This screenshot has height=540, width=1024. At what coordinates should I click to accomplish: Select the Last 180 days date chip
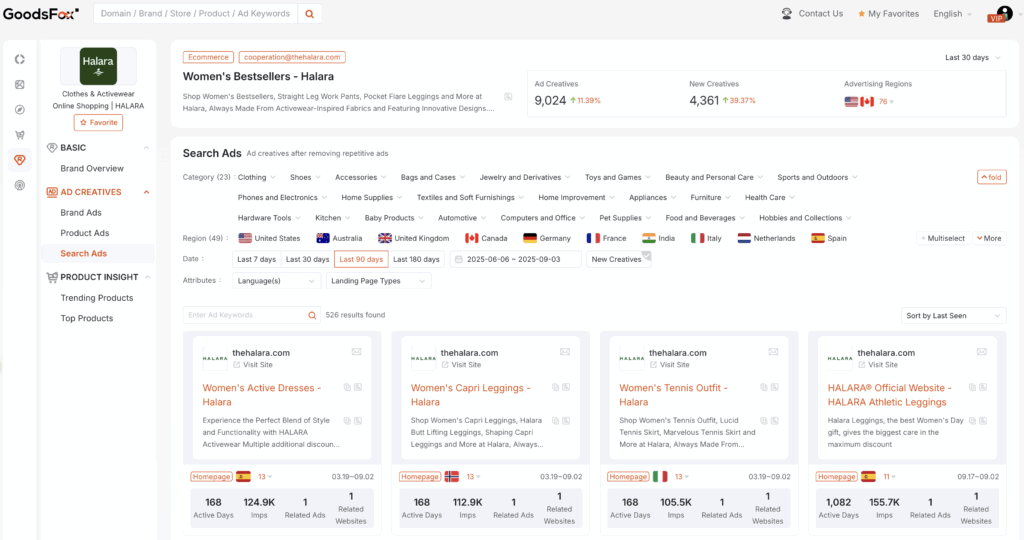click(x=416, y=259)
